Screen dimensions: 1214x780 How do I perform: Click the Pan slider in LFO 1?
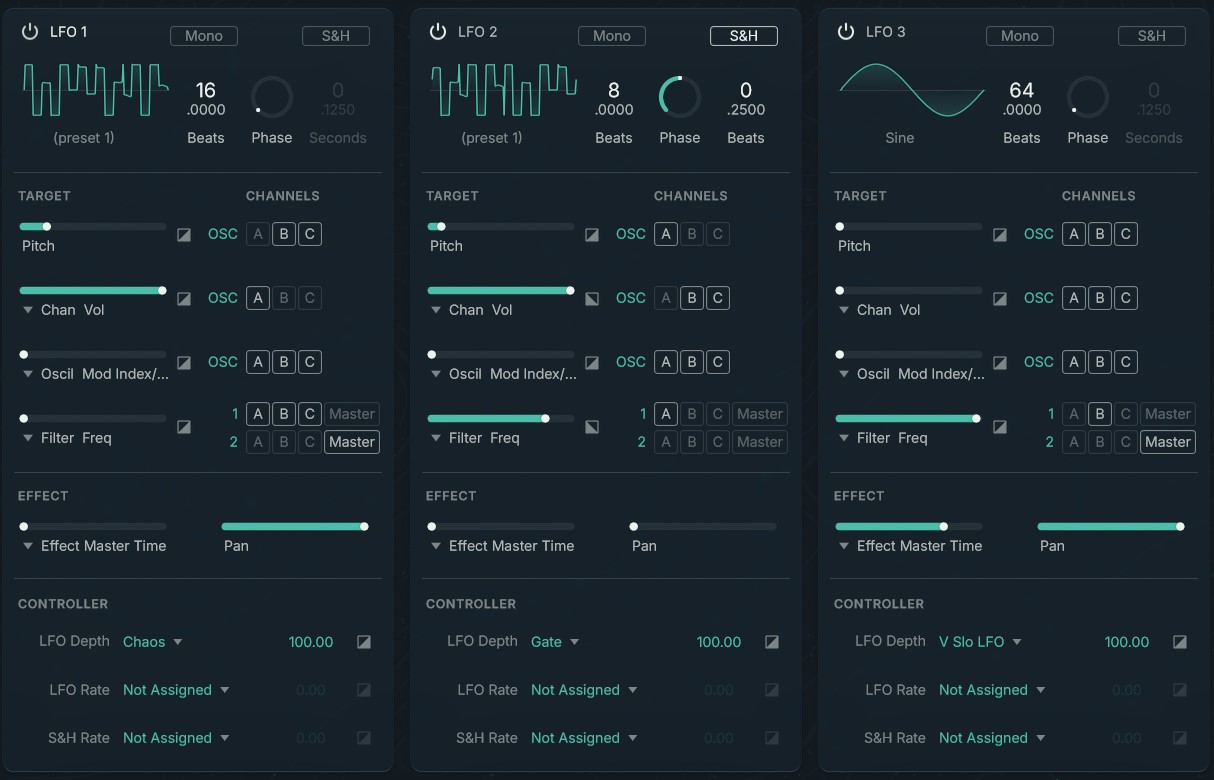click(x=296, y=526)
